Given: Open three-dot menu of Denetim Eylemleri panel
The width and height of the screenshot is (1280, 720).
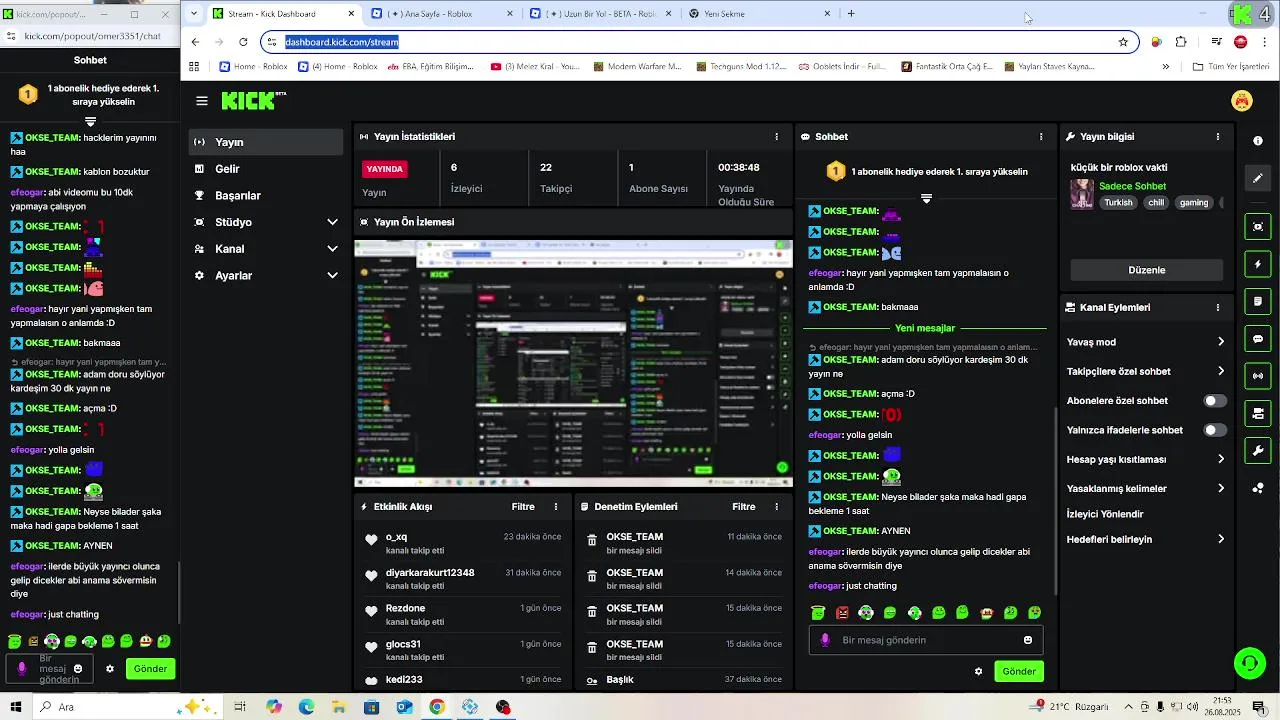Looking at the screenshot, I should (776, 507).
